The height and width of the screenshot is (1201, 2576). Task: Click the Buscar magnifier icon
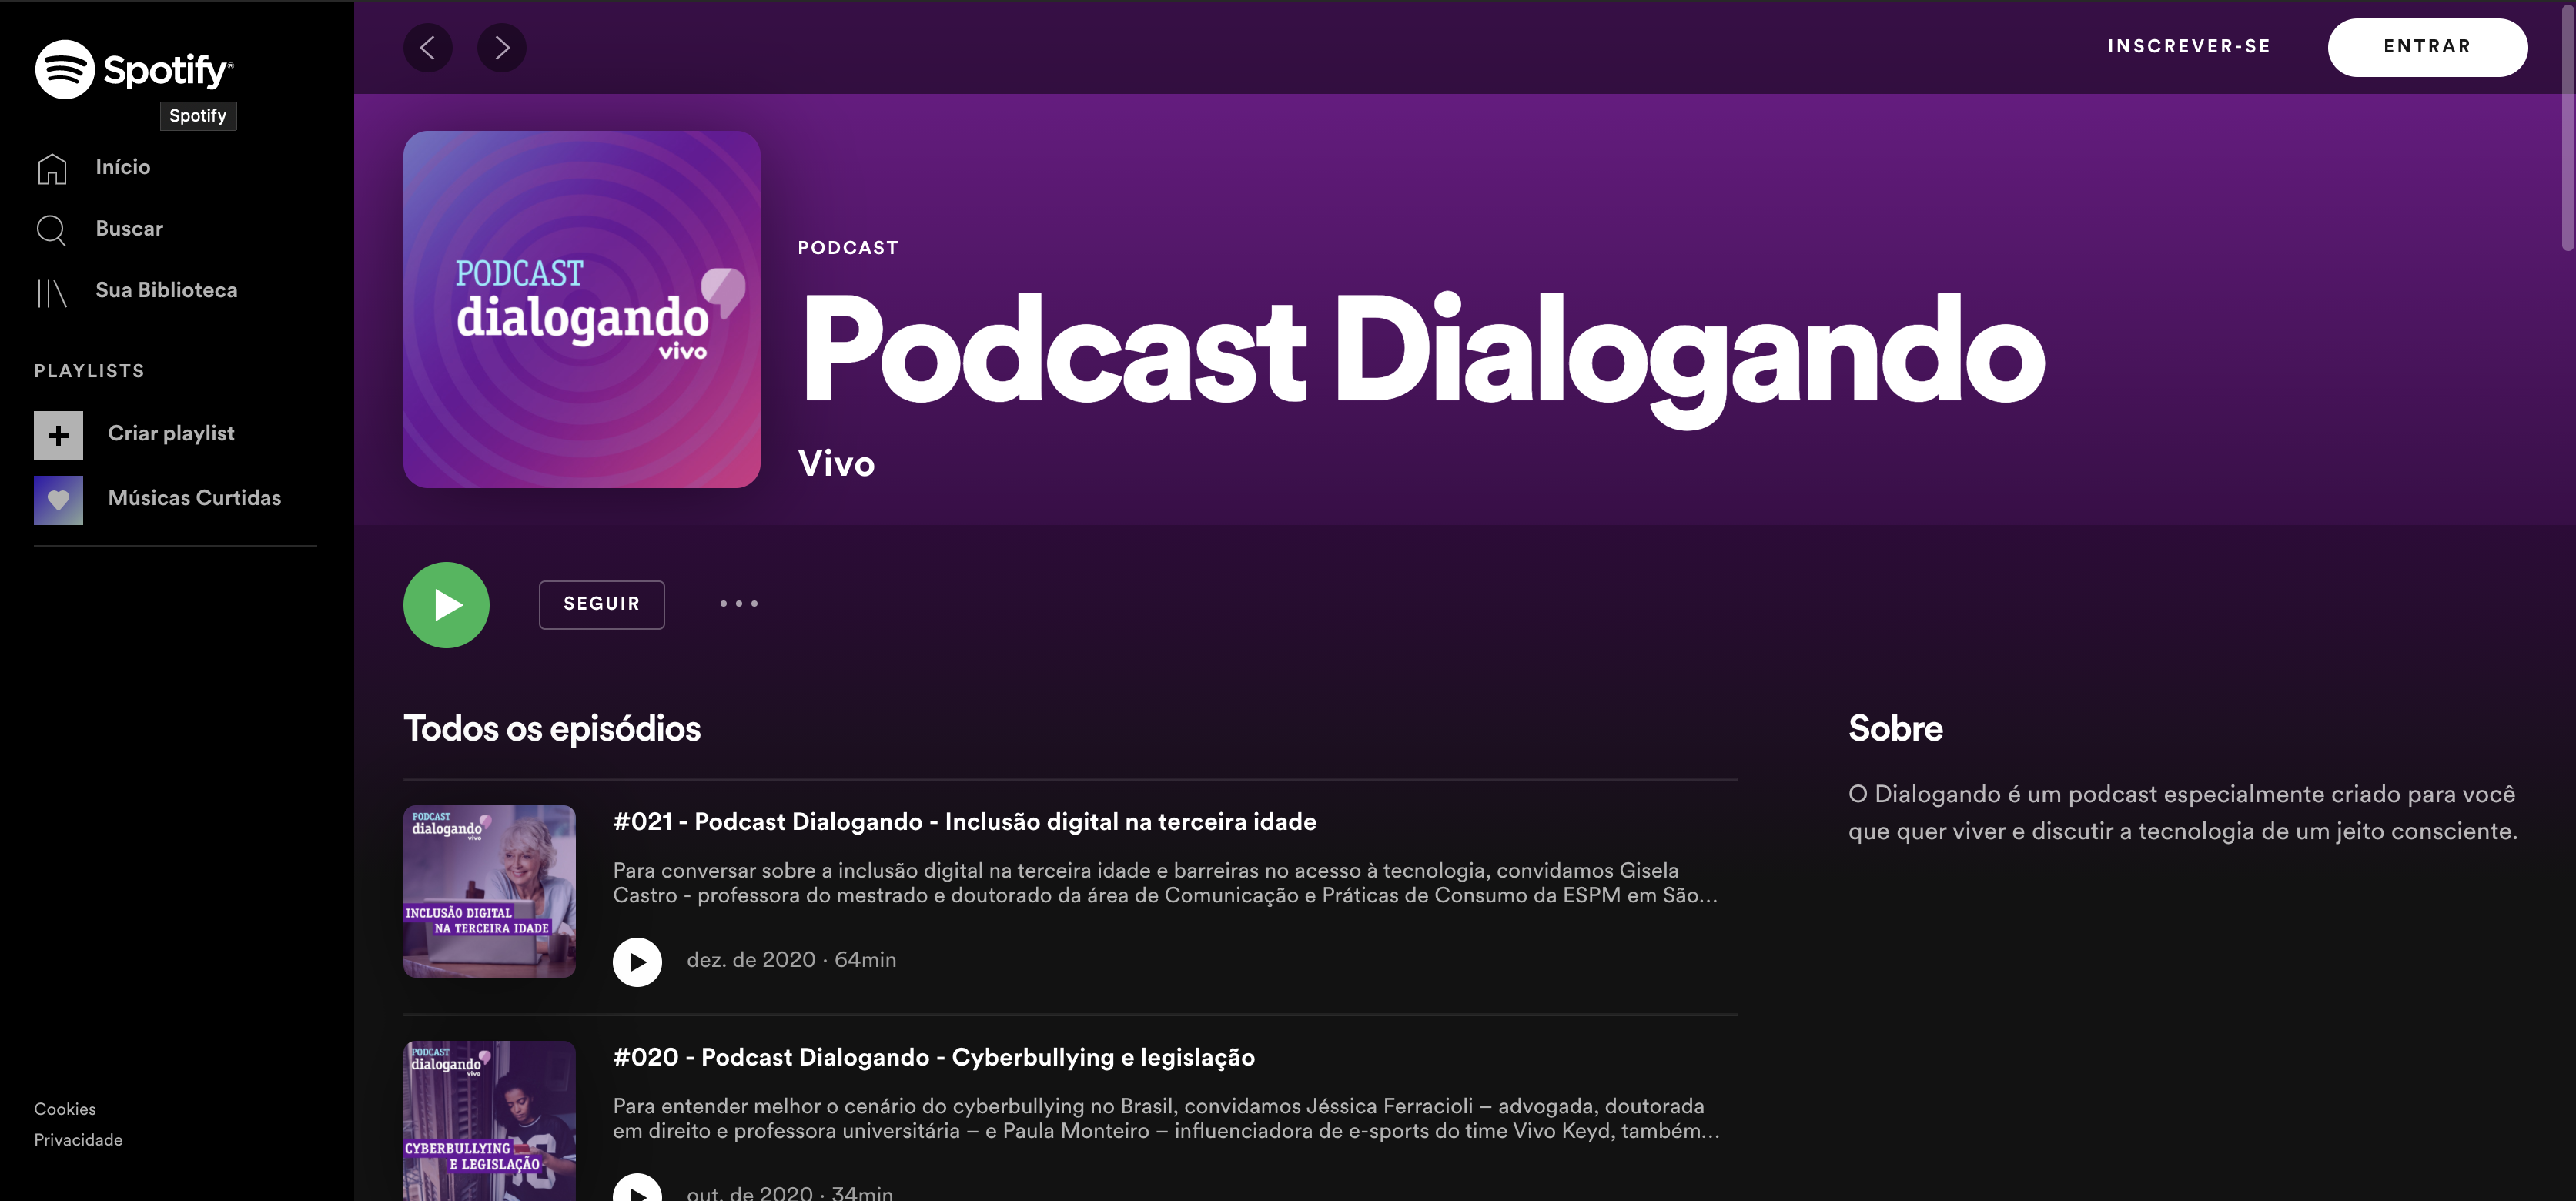[51, 230]
